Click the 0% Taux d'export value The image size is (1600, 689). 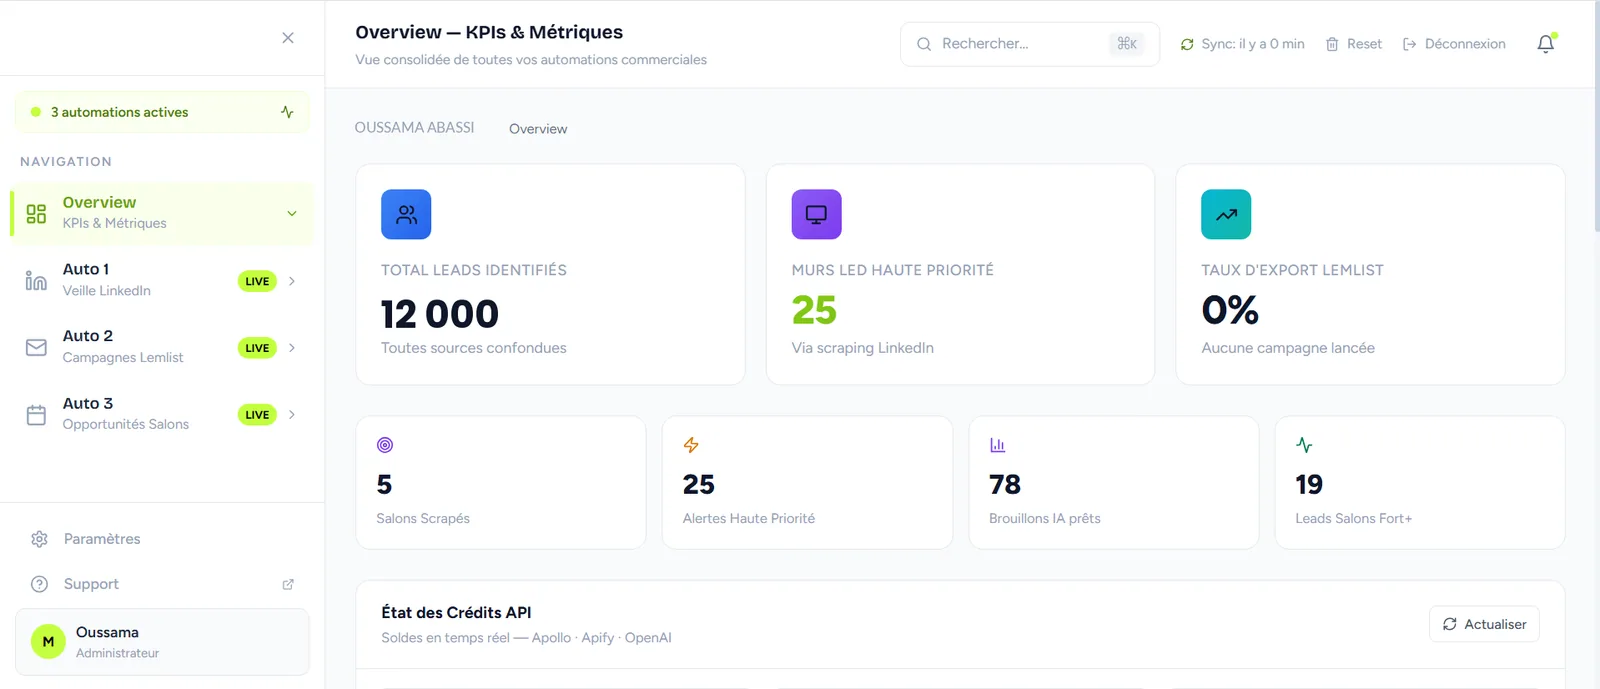pyautogui.click(x=1230, y=310)
